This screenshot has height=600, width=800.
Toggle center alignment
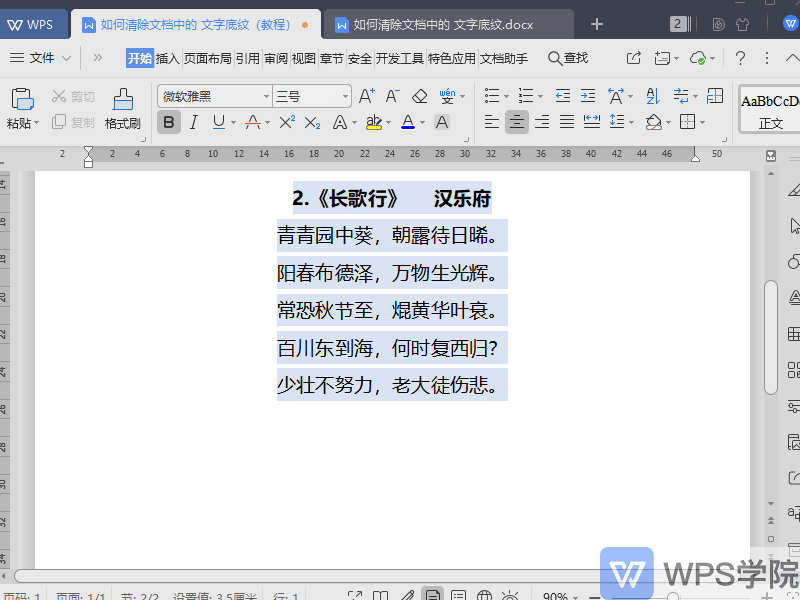[x=517, y=122]
